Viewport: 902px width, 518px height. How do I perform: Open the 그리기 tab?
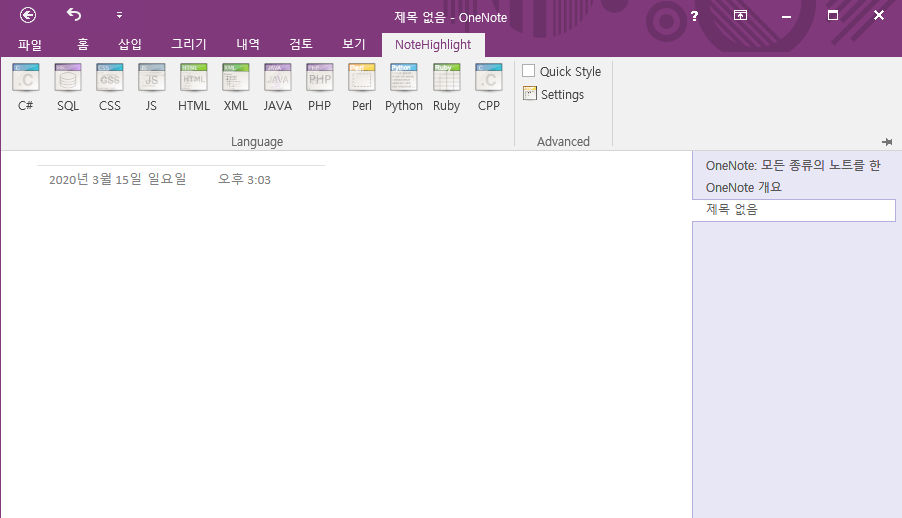[189, 44]
